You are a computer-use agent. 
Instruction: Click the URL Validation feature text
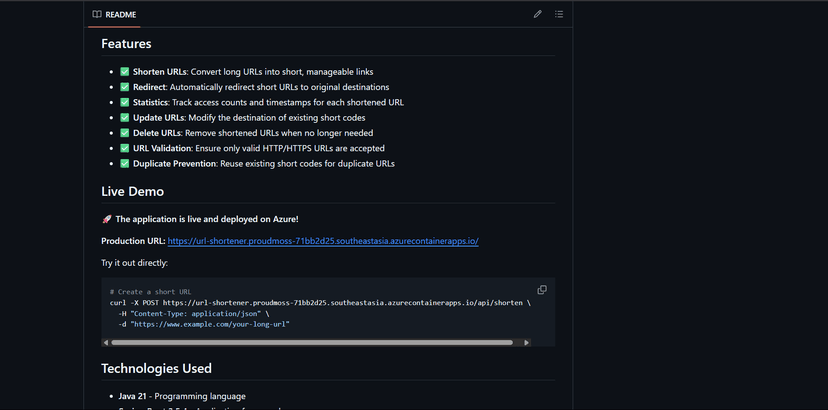259,148
